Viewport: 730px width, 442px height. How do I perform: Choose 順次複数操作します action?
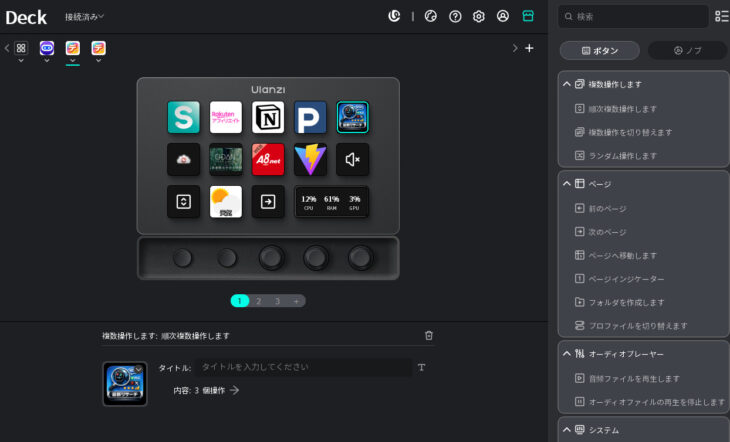coord(616,109)
